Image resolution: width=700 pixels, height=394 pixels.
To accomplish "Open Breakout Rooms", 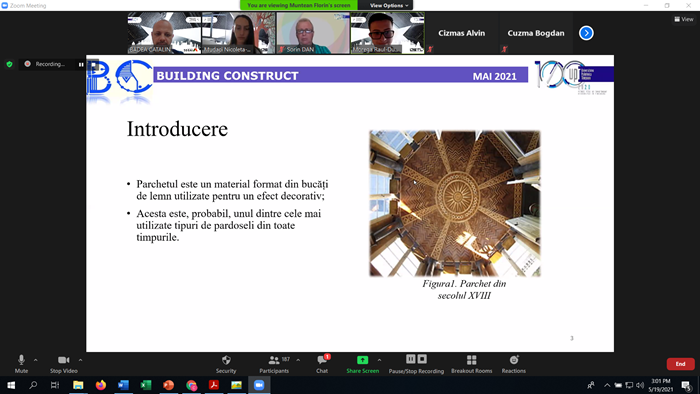I will (x=471, y=364).
